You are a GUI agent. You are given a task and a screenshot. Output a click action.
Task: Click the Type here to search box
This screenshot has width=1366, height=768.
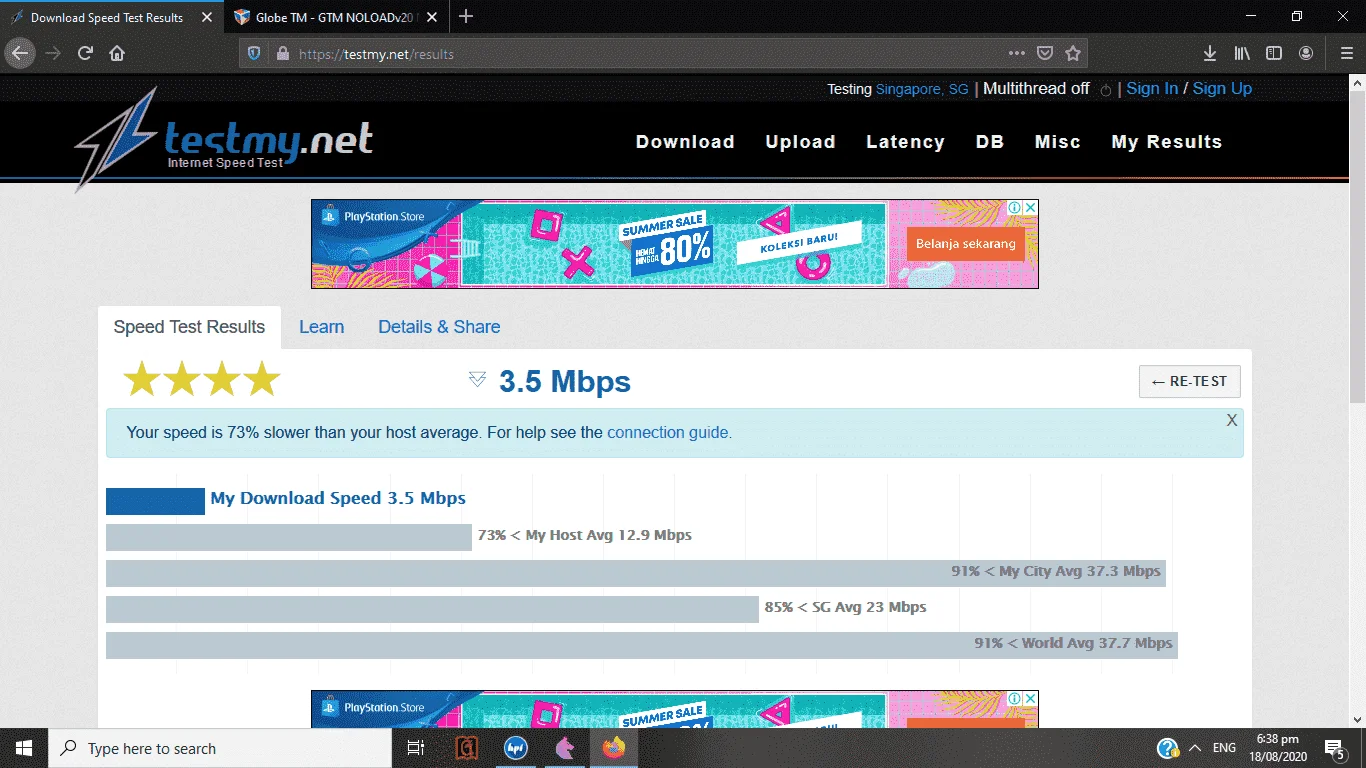220,748
